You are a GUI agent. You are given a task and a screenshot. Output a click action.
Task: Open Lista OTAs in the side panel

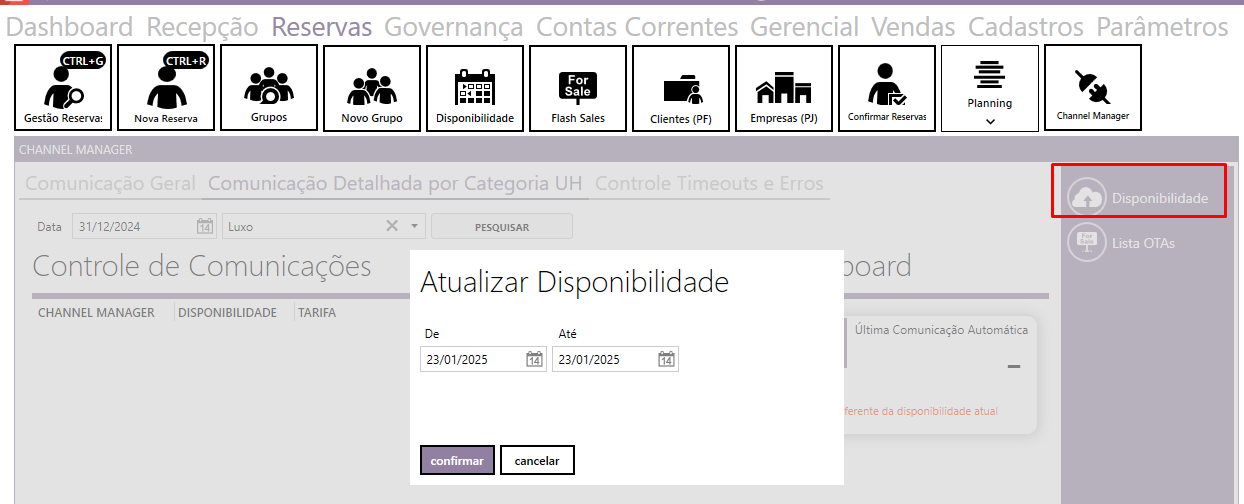pos(1142,242)
